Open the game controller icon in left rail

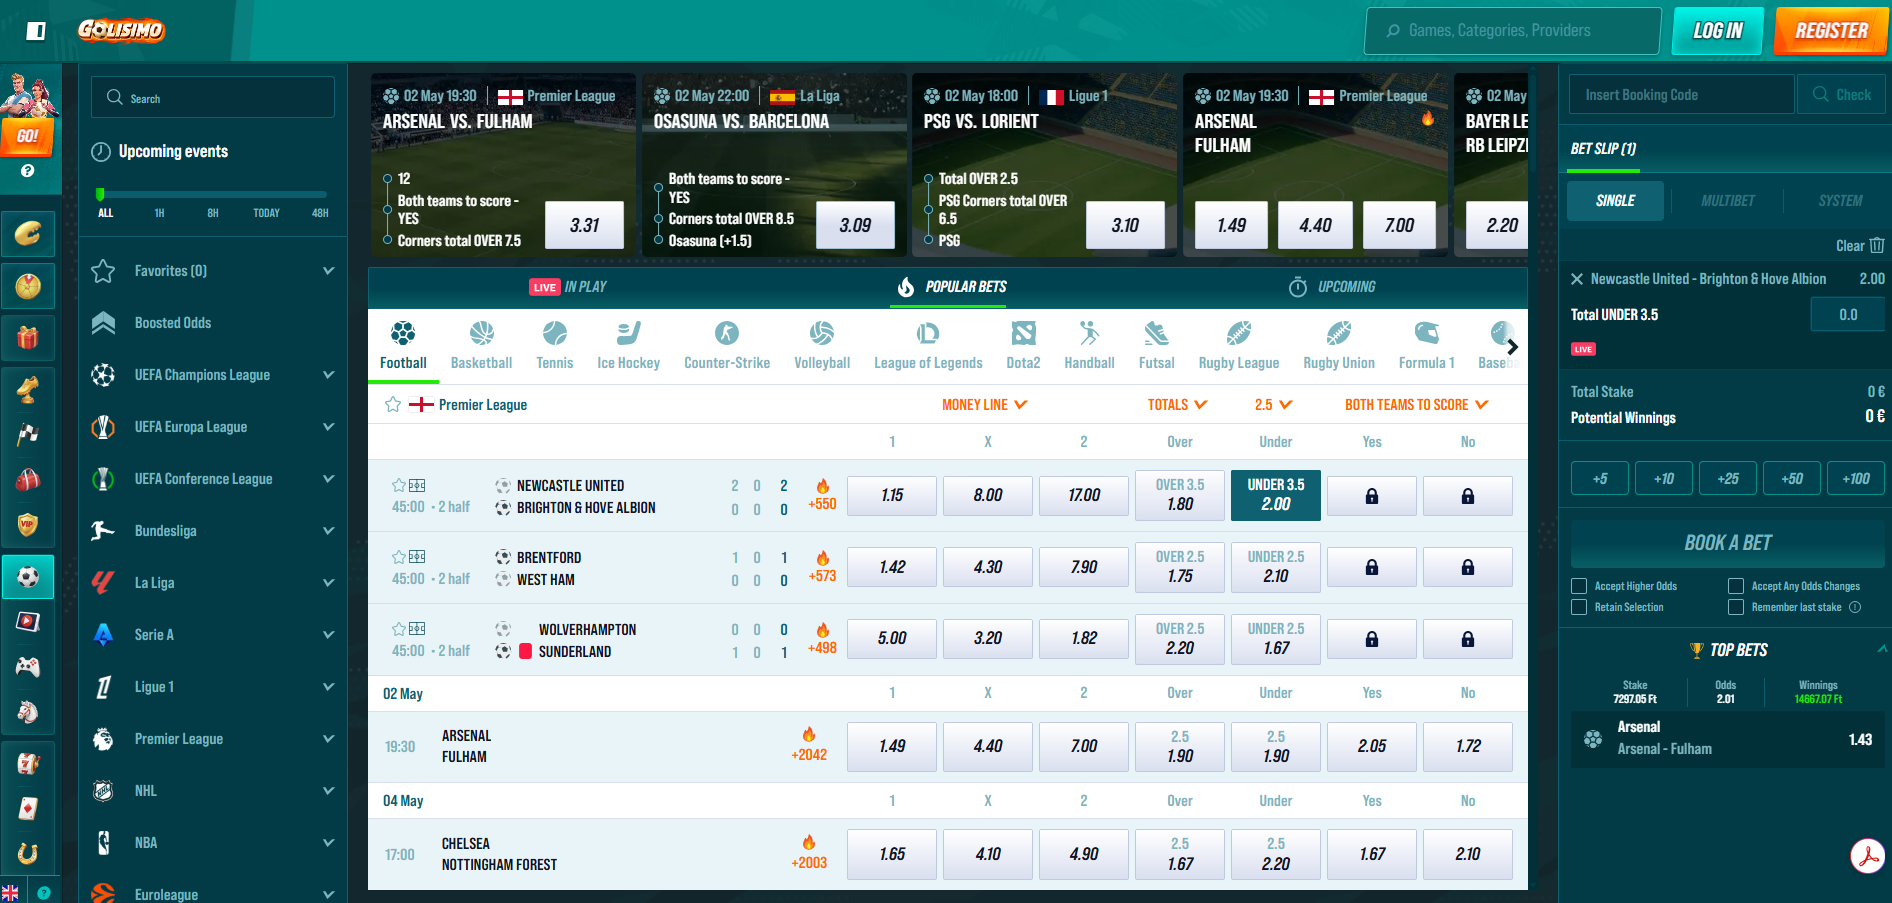[x=28, y=666]
